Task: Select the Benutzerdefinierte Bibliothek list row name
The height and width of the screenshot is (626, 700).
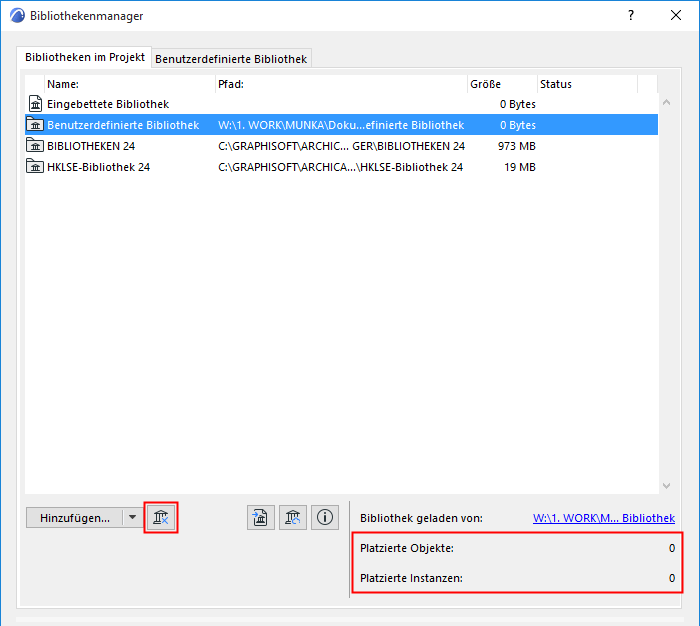Action: pos(123,125)
